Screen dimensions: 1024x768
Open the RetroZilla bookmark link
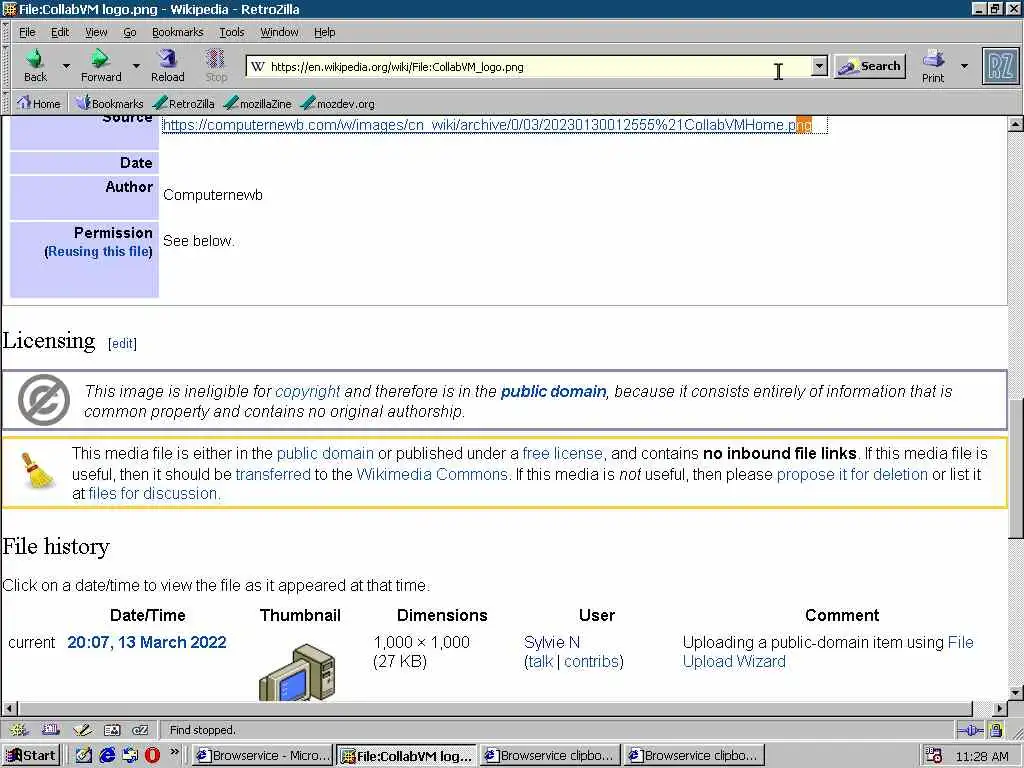click(184, 103)
